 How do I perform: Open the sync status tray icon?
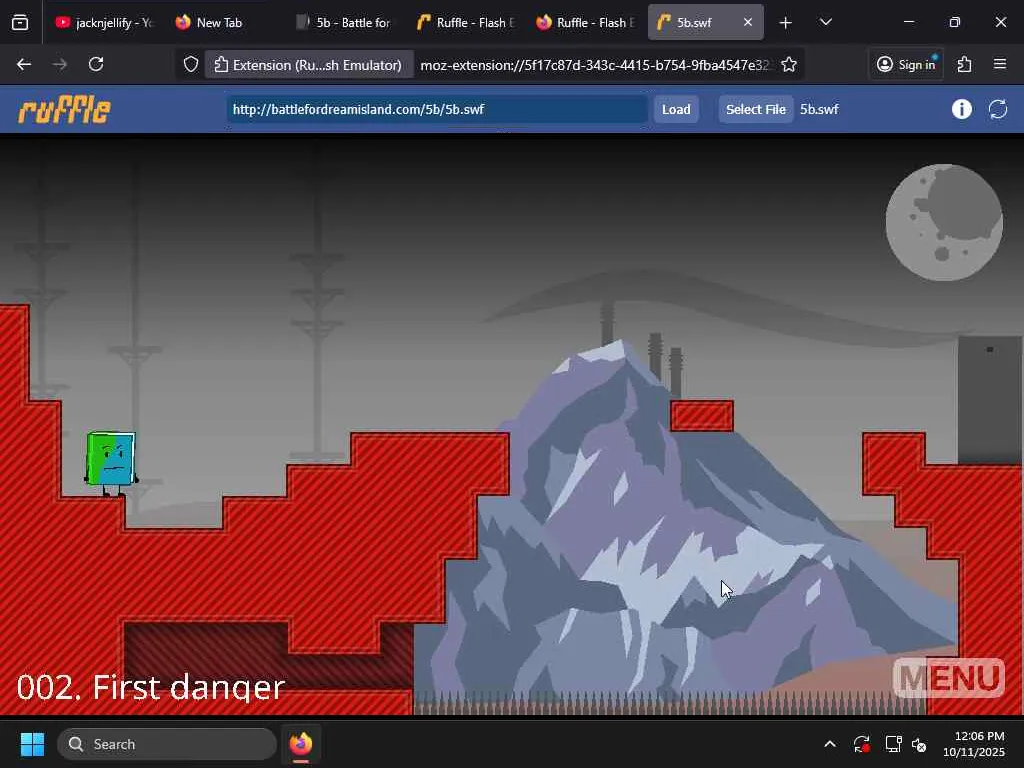pos(861,744)
